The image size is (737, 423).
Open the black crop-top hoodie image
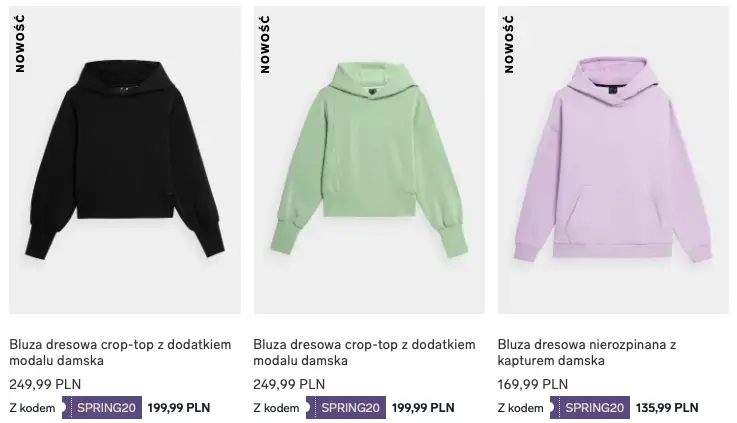pyautogui.click(x=125, y=160)
